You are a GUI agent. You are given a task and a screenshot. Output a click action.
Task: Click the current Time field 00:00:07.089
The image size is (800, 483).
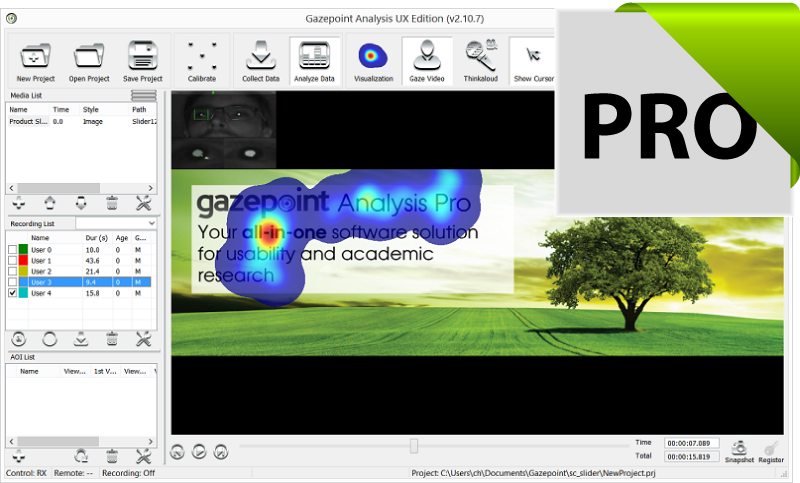pos(691,443)
